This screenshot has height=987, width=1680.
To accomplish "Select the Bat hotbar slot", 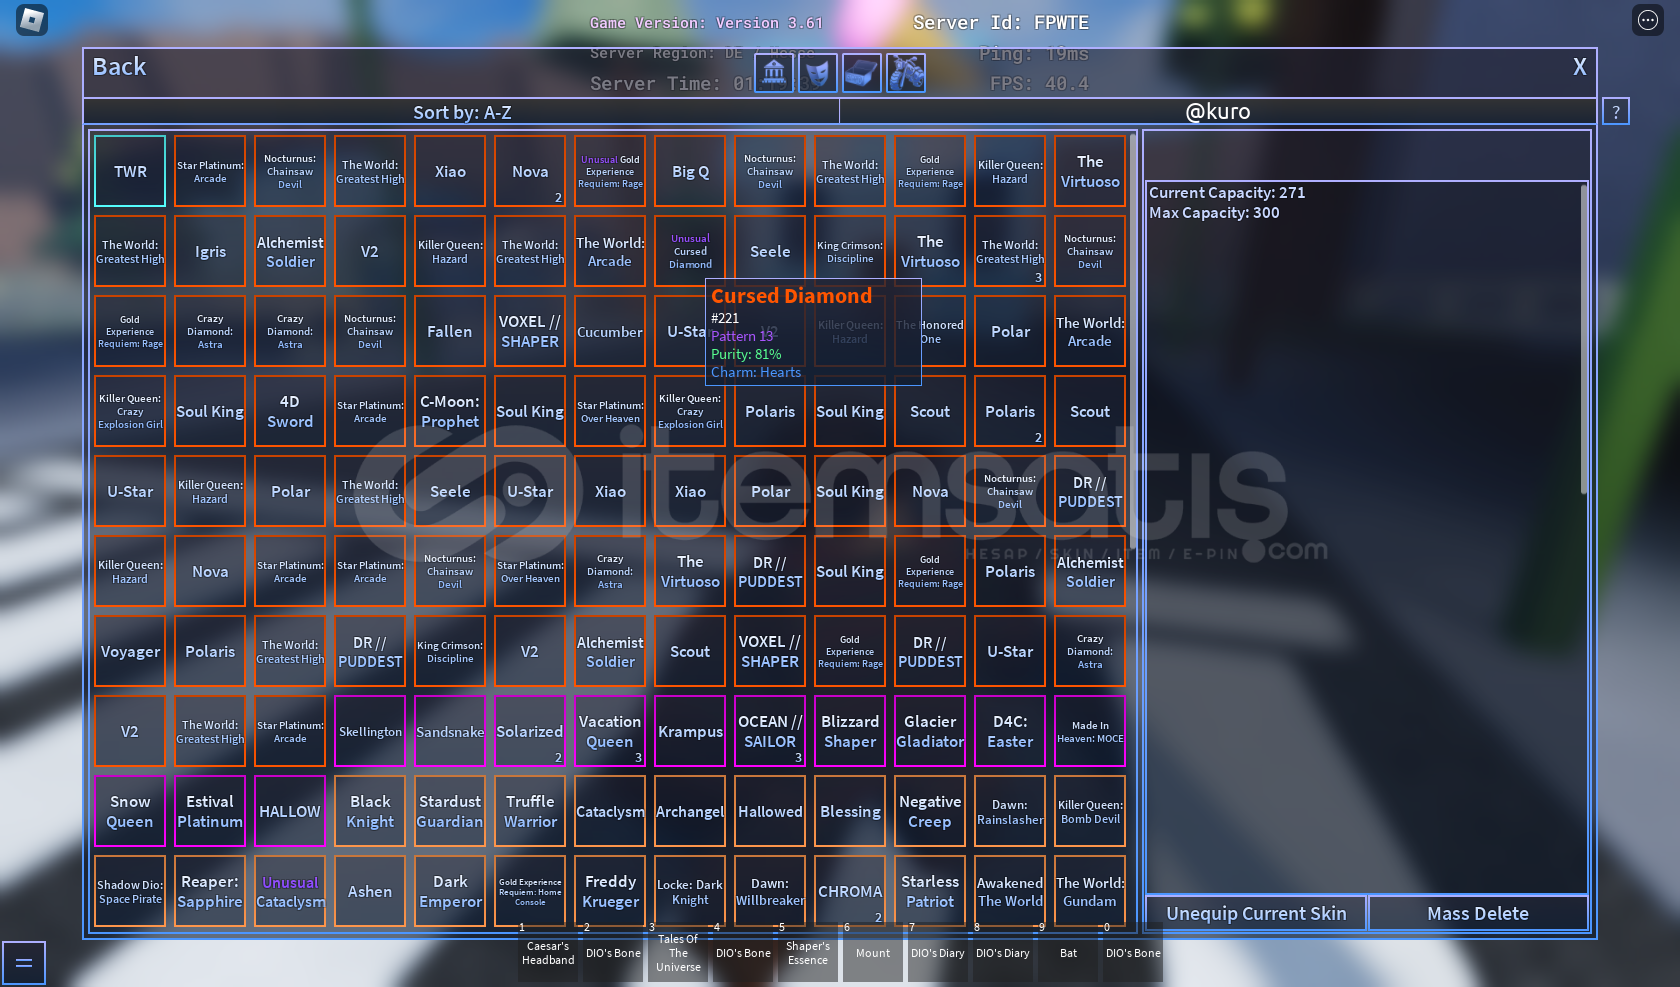I will (1068, 953).
